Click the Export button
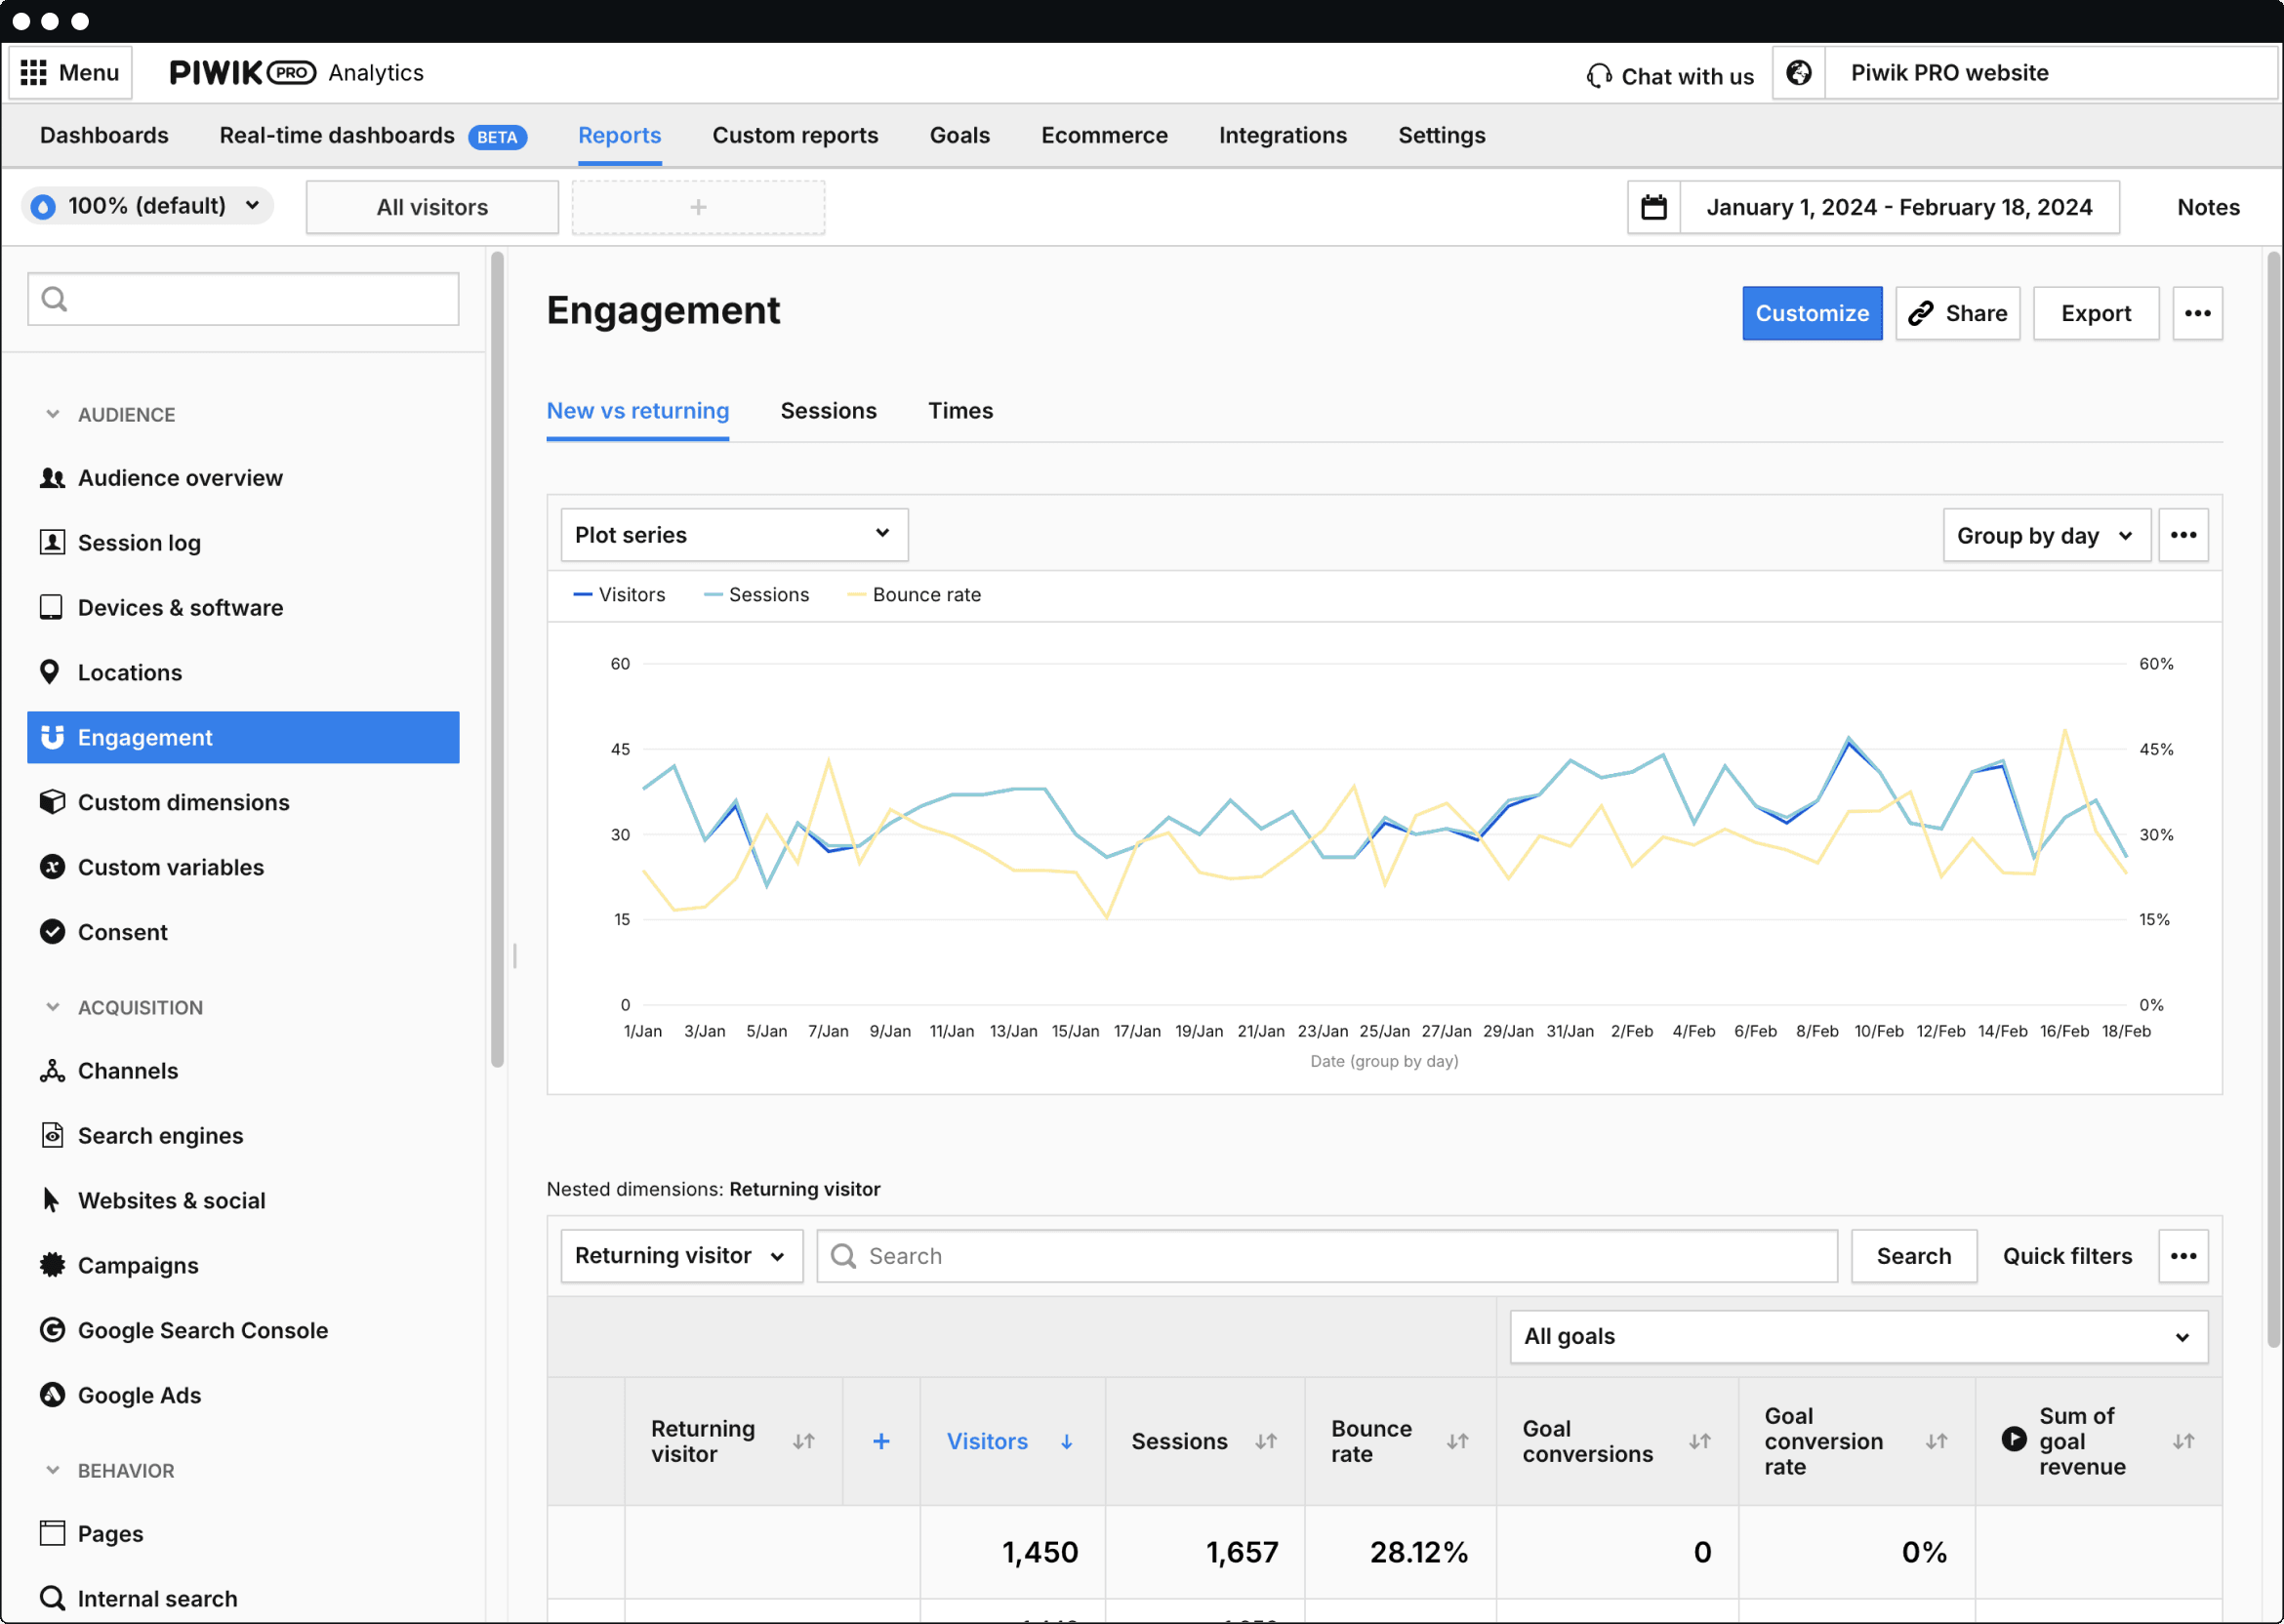The image size is (2284, 1624). tap(2095, 313)
